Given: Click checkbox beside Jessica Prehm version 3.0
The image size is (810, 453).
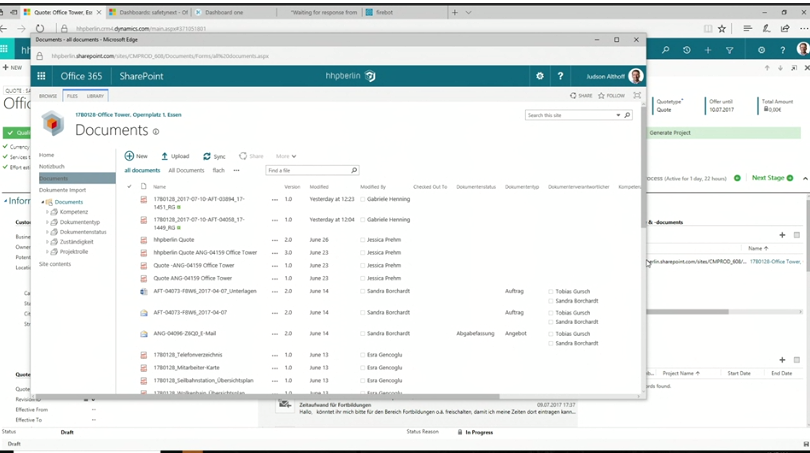Looking at the screenshot, I should tap(363, 253).
